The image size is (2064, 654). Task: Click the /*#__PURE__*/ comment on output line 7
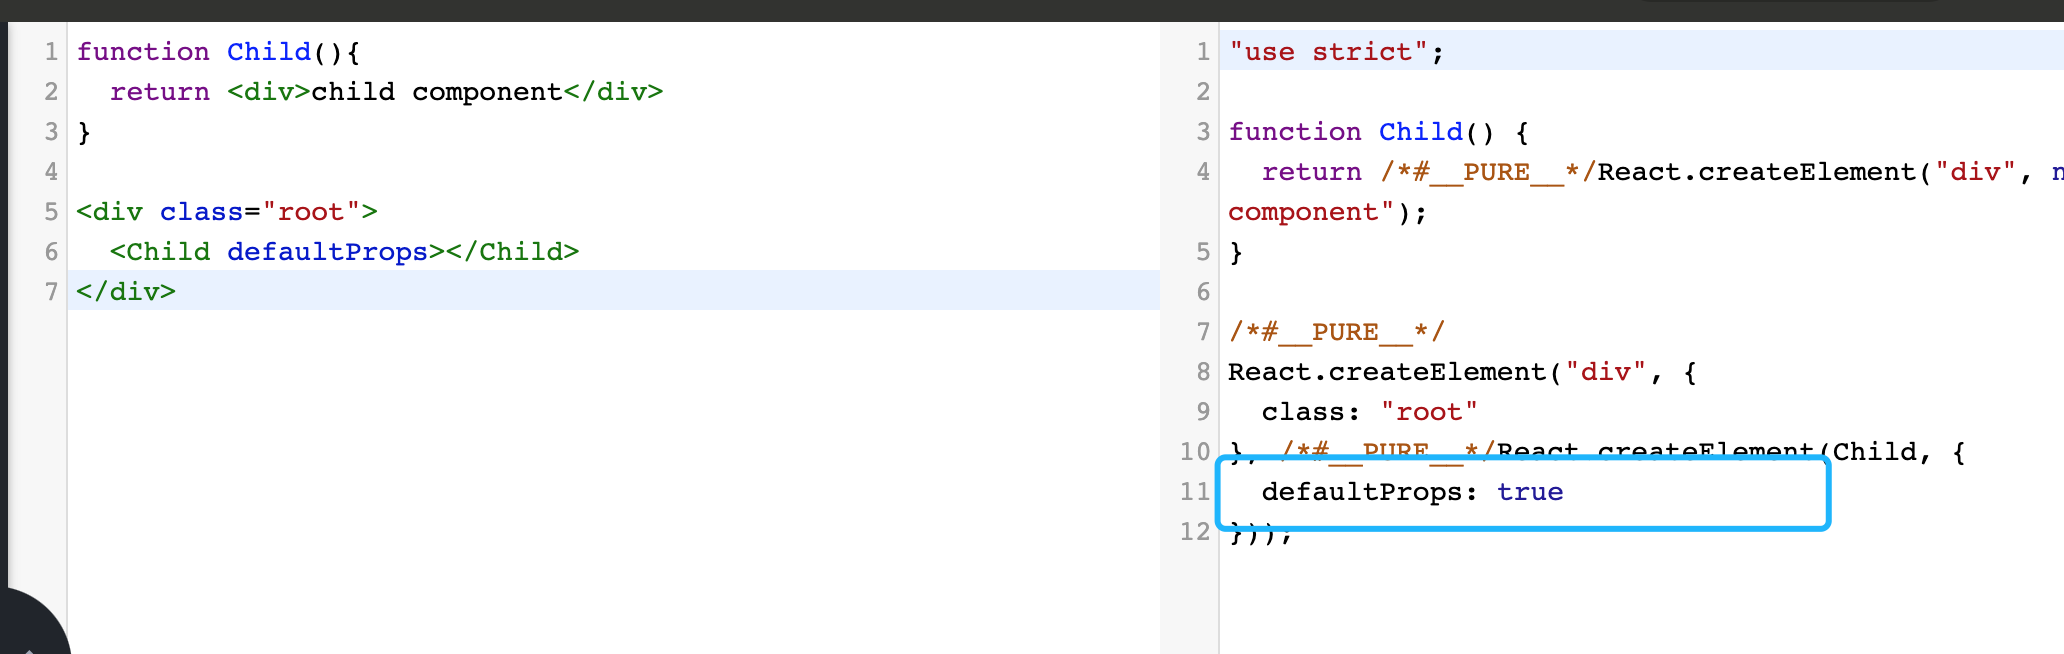pyautogui.click(x=1337, y=332)
